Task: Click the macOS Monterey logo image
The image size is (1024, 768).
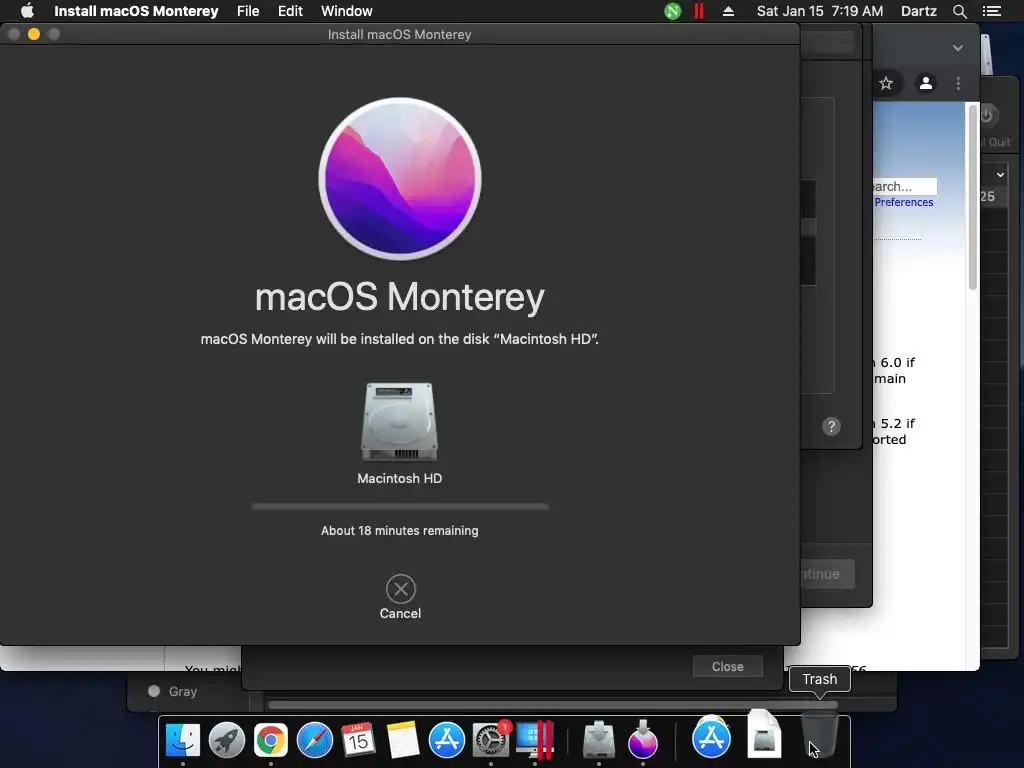Action: point(400,179)
